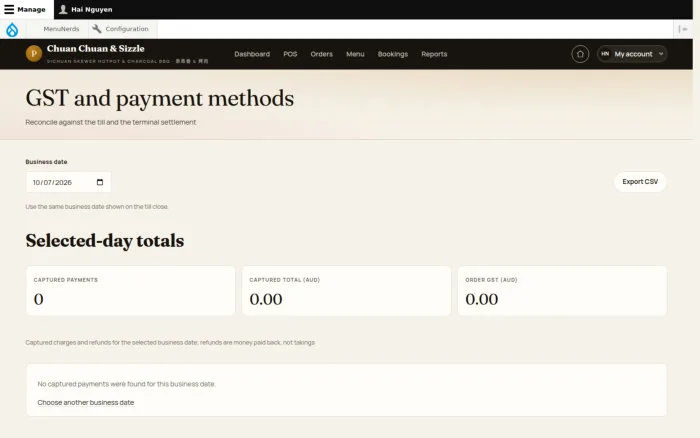Select the Captured Payments card value 0
Screen dimensions: 700x438
[x=38, y=299]
